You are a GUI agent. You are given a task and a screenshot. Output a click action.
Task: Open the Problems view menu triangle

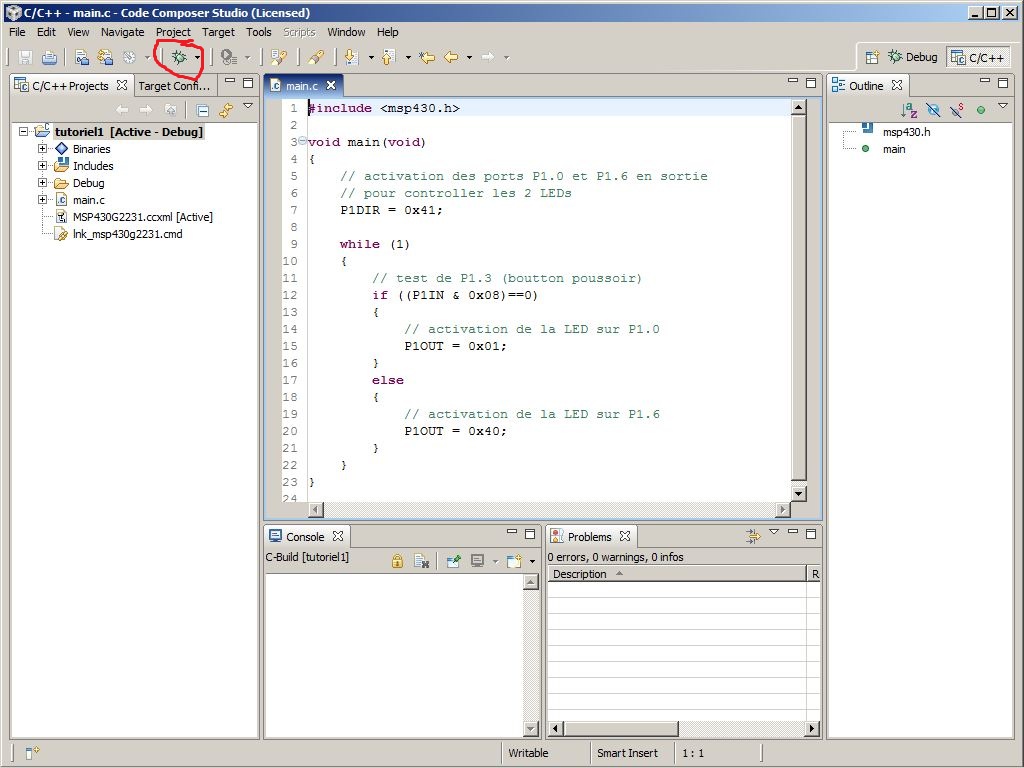774,532
